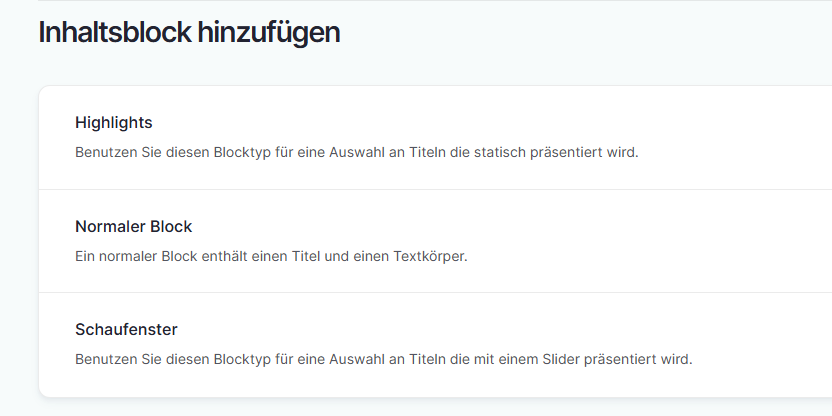Pick the block with title and text body
The image size is (832, 416).
(x=400, y=241)
